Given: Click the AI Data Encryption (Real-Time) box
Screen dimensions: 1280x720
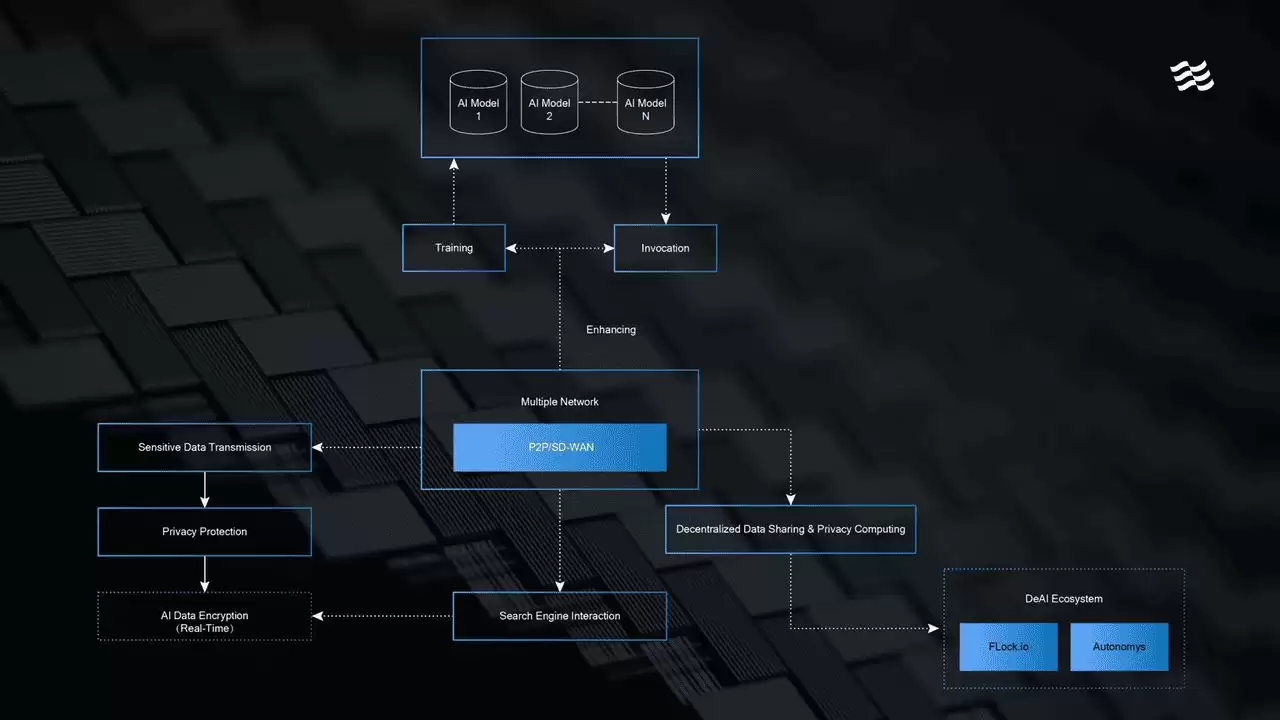Looking at the screenshot, I should [x=204, y=616].
